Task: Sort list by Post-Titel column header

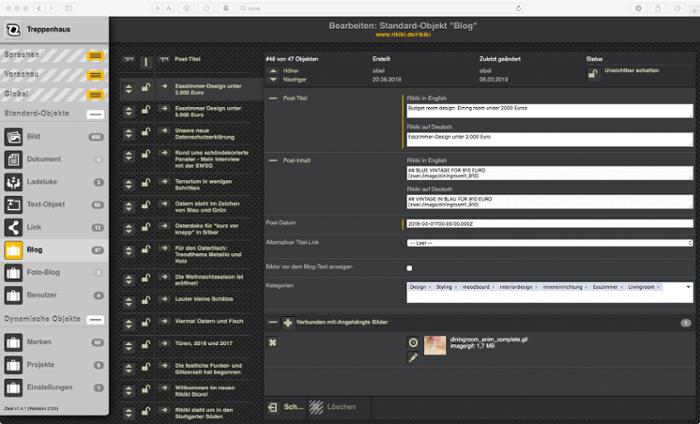Action: coord(188,59)
